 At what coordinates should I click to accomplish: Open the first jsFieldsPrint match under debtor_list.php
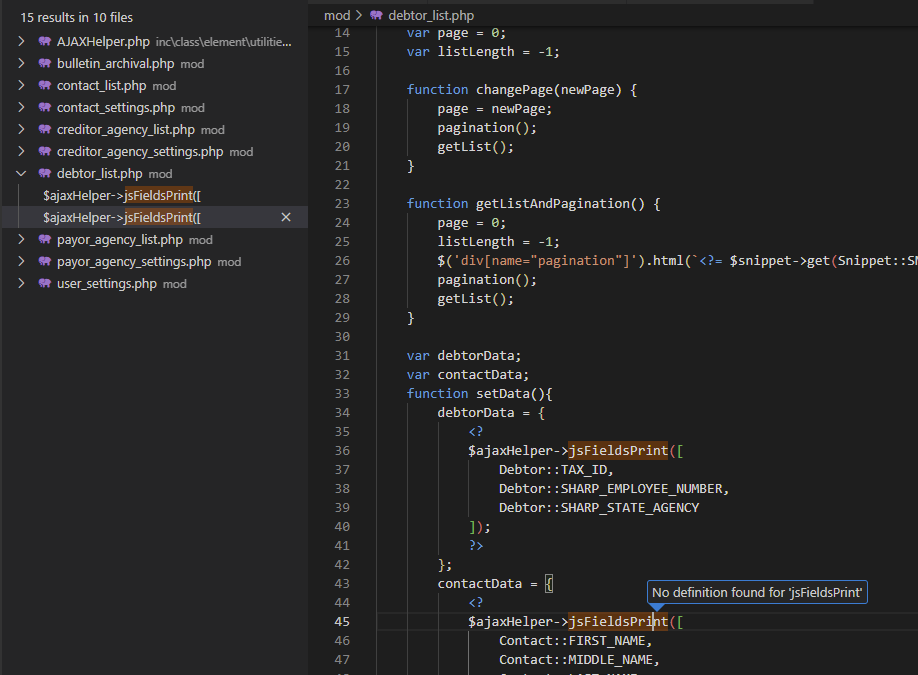[122, 196]
